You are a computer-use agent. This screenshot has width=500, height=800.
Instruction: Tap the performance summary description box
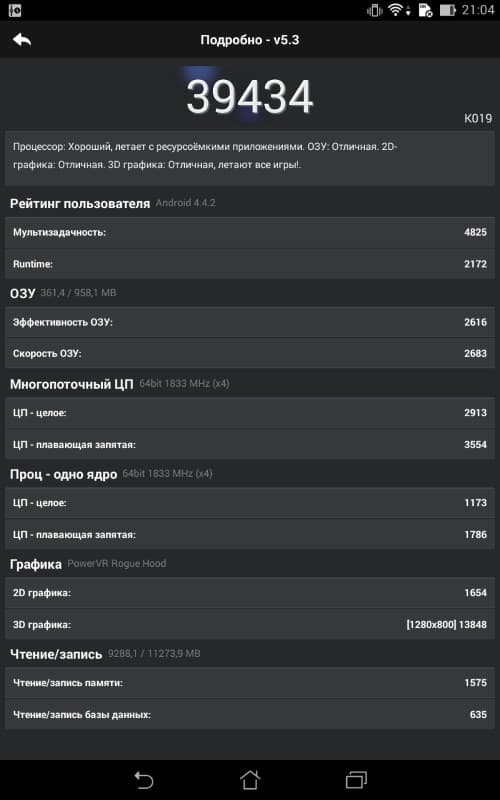(x=250, y=157)
